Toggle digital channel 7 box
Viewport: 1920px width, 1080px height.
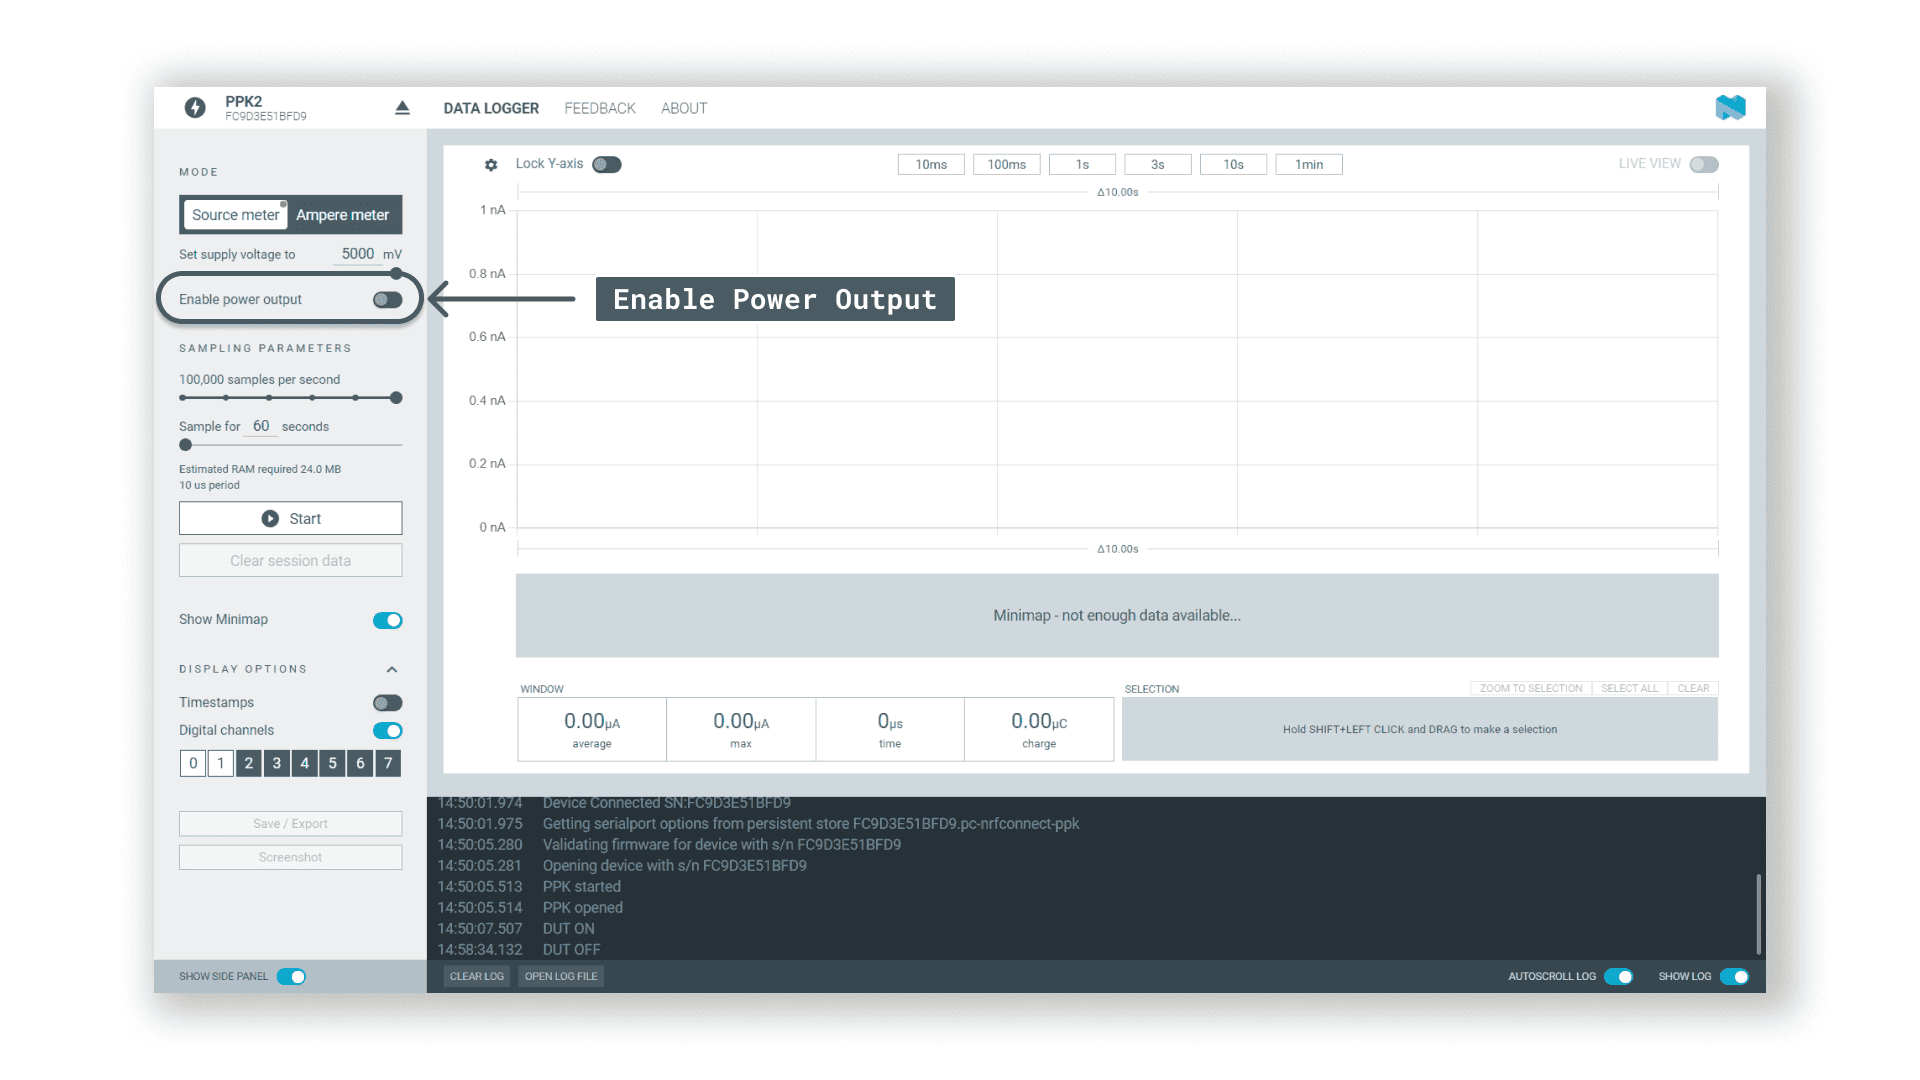tap(388, 763)
